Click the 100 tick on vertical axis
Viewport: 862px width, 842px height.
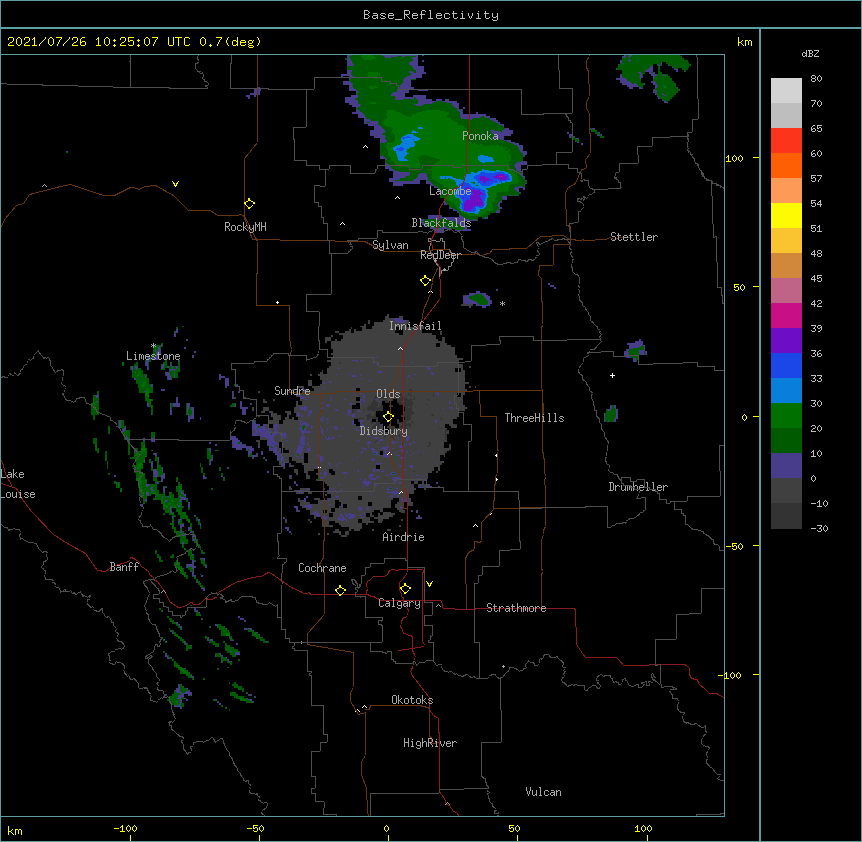[734, 158]
